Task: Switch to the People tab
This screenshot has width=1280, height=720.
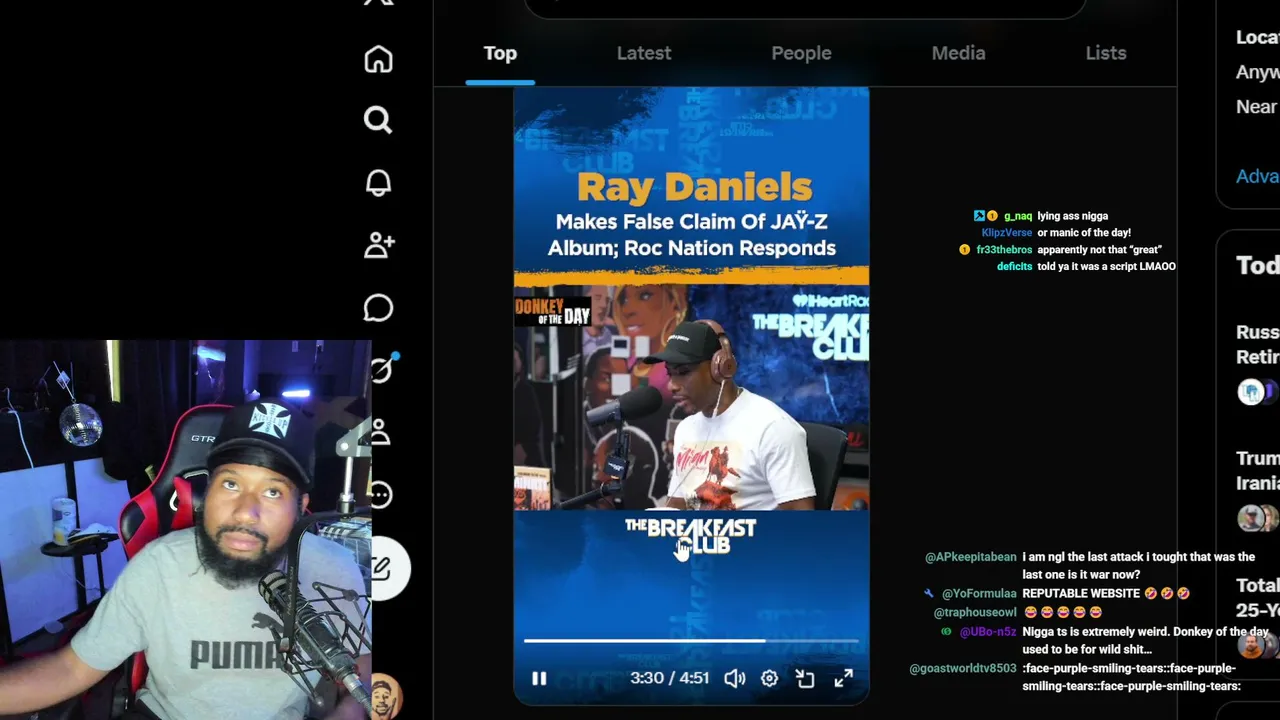Action: 801,53
